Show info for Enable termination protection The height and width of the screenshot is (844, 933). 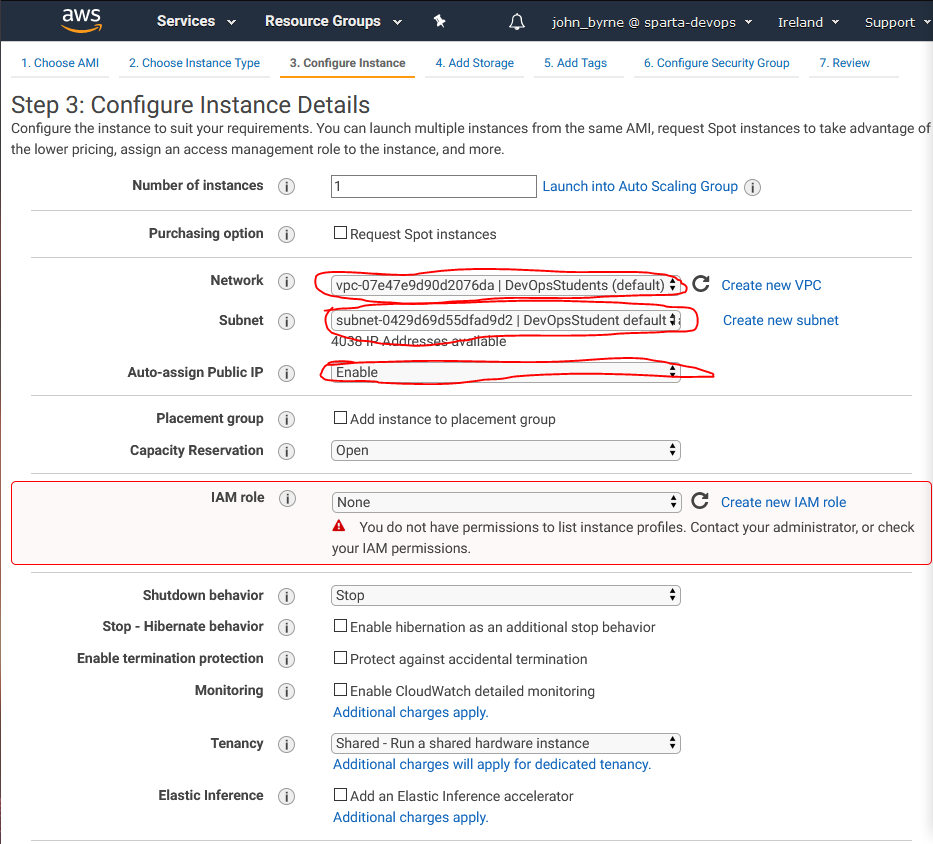[286, 659]
